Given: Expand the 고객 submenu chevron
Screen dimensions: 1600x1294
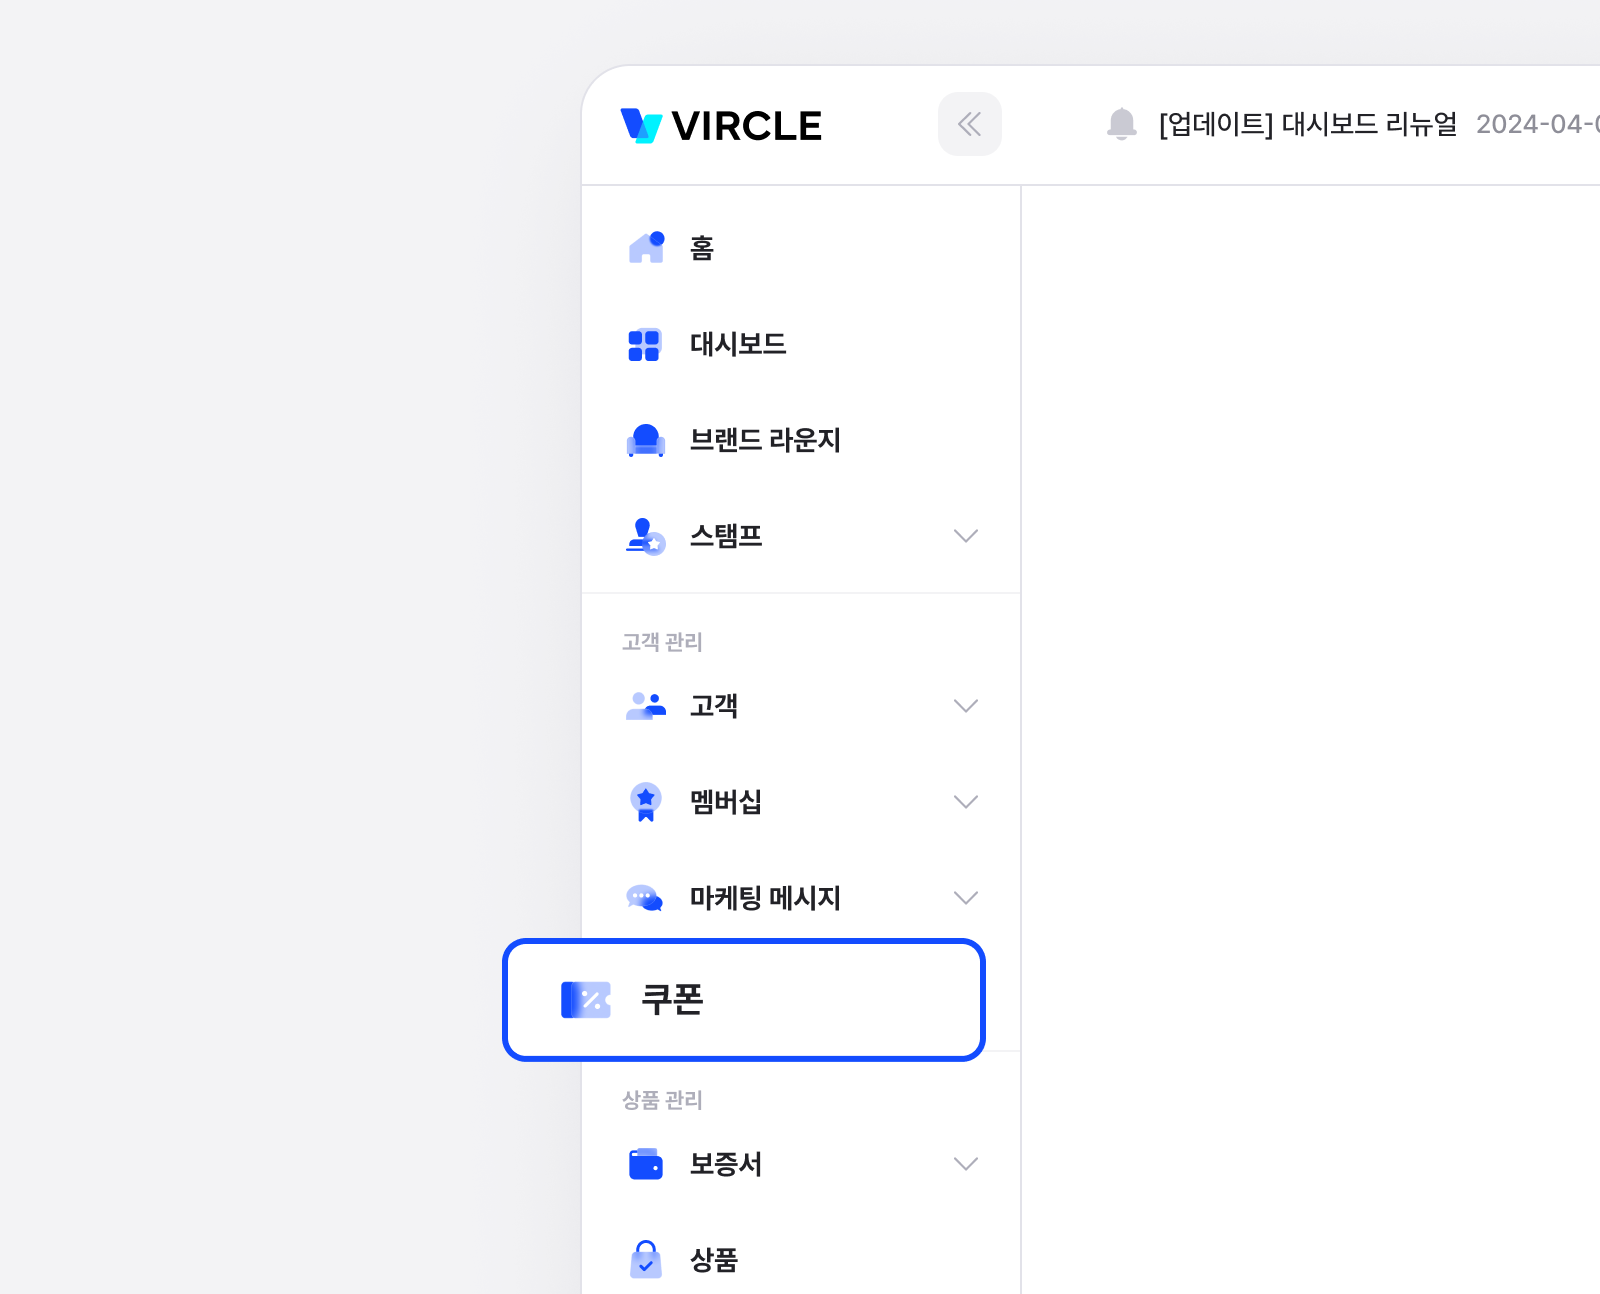Looking at the screenshot, I should click(965, 706).
